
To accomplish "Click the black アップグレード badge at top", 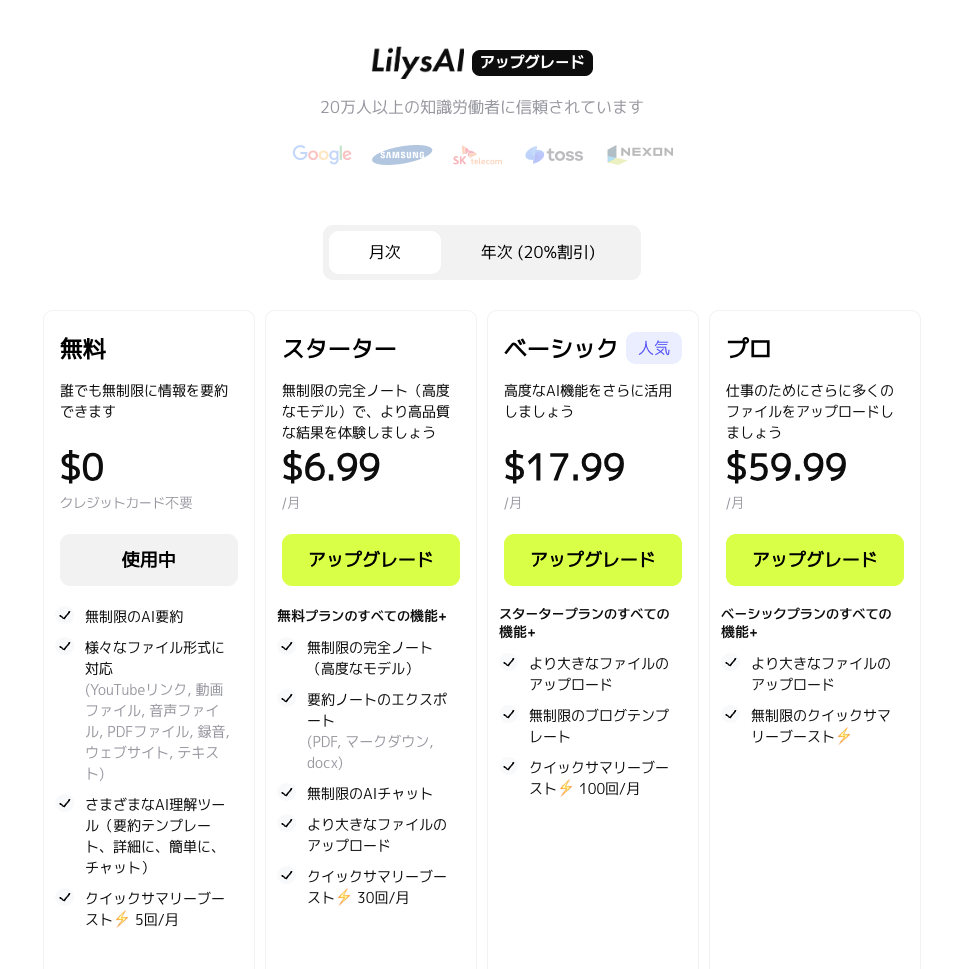I will (x=532, y=63).
